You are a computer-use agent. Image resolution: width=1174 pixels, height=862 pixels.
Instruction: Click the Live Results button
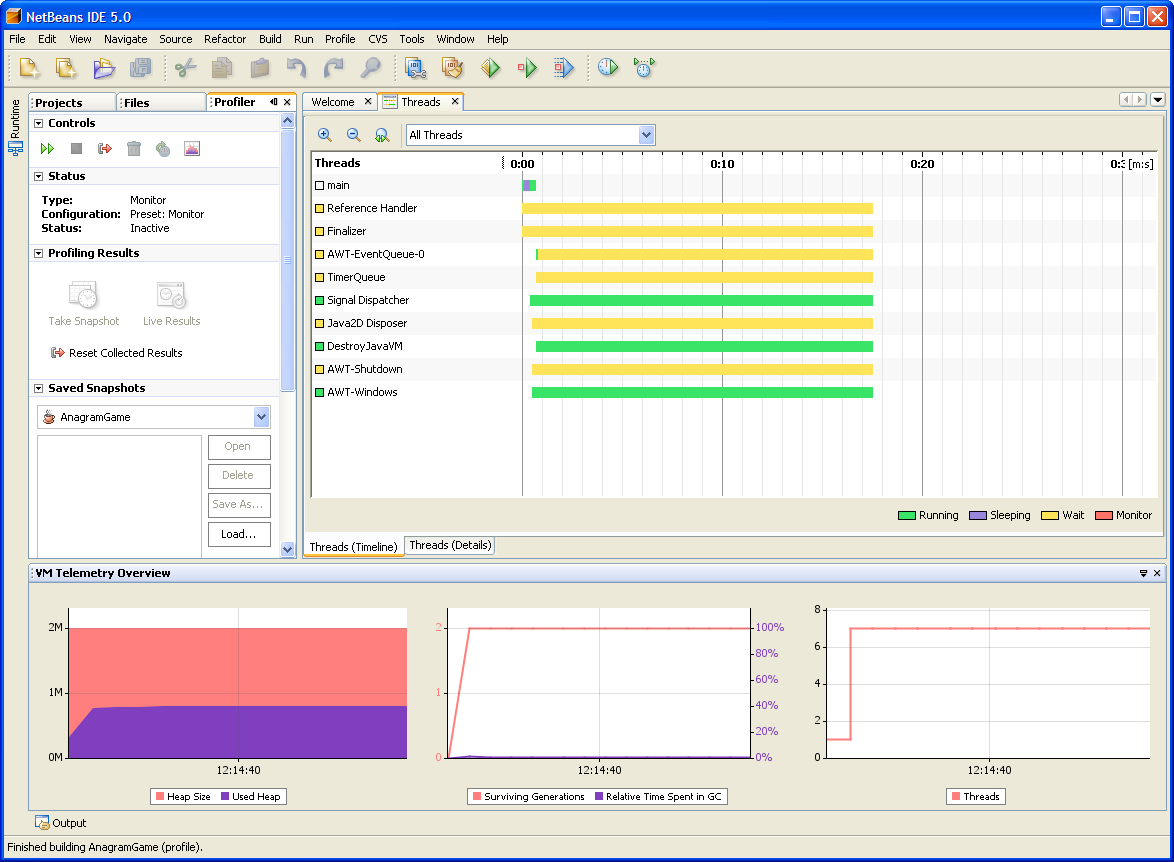[x=171, y=303]
